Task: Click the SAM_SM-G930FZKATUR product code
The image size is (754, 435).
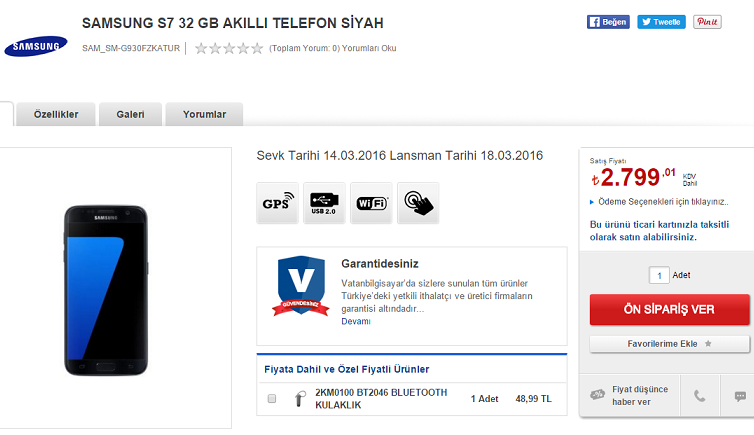Action: pos(131,48)
